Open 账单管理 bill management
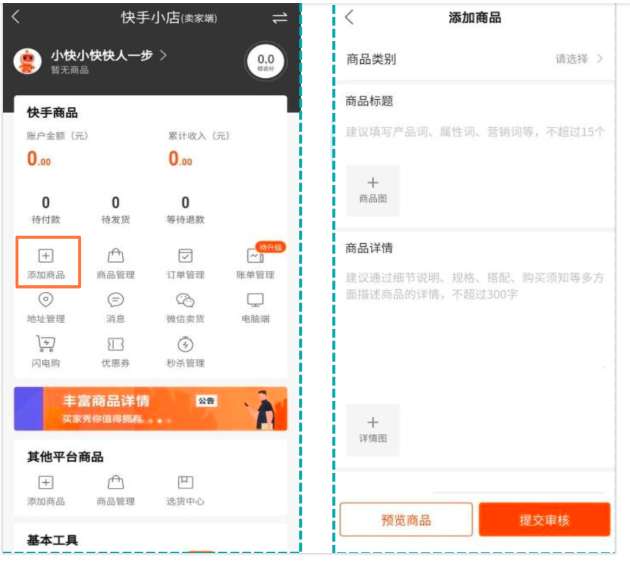This screenshot has height=562, width=630. point(255,264)
